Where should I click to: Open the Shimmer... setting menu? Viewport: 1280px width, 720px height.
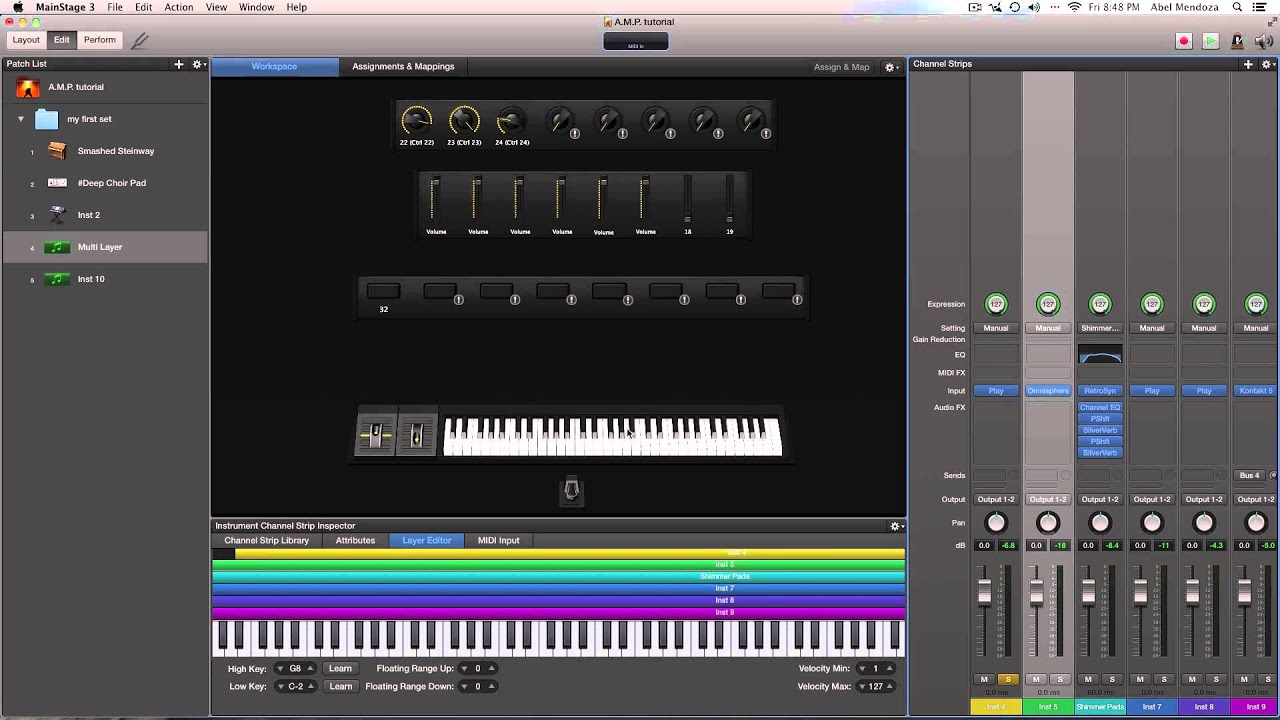point(1100,328)
